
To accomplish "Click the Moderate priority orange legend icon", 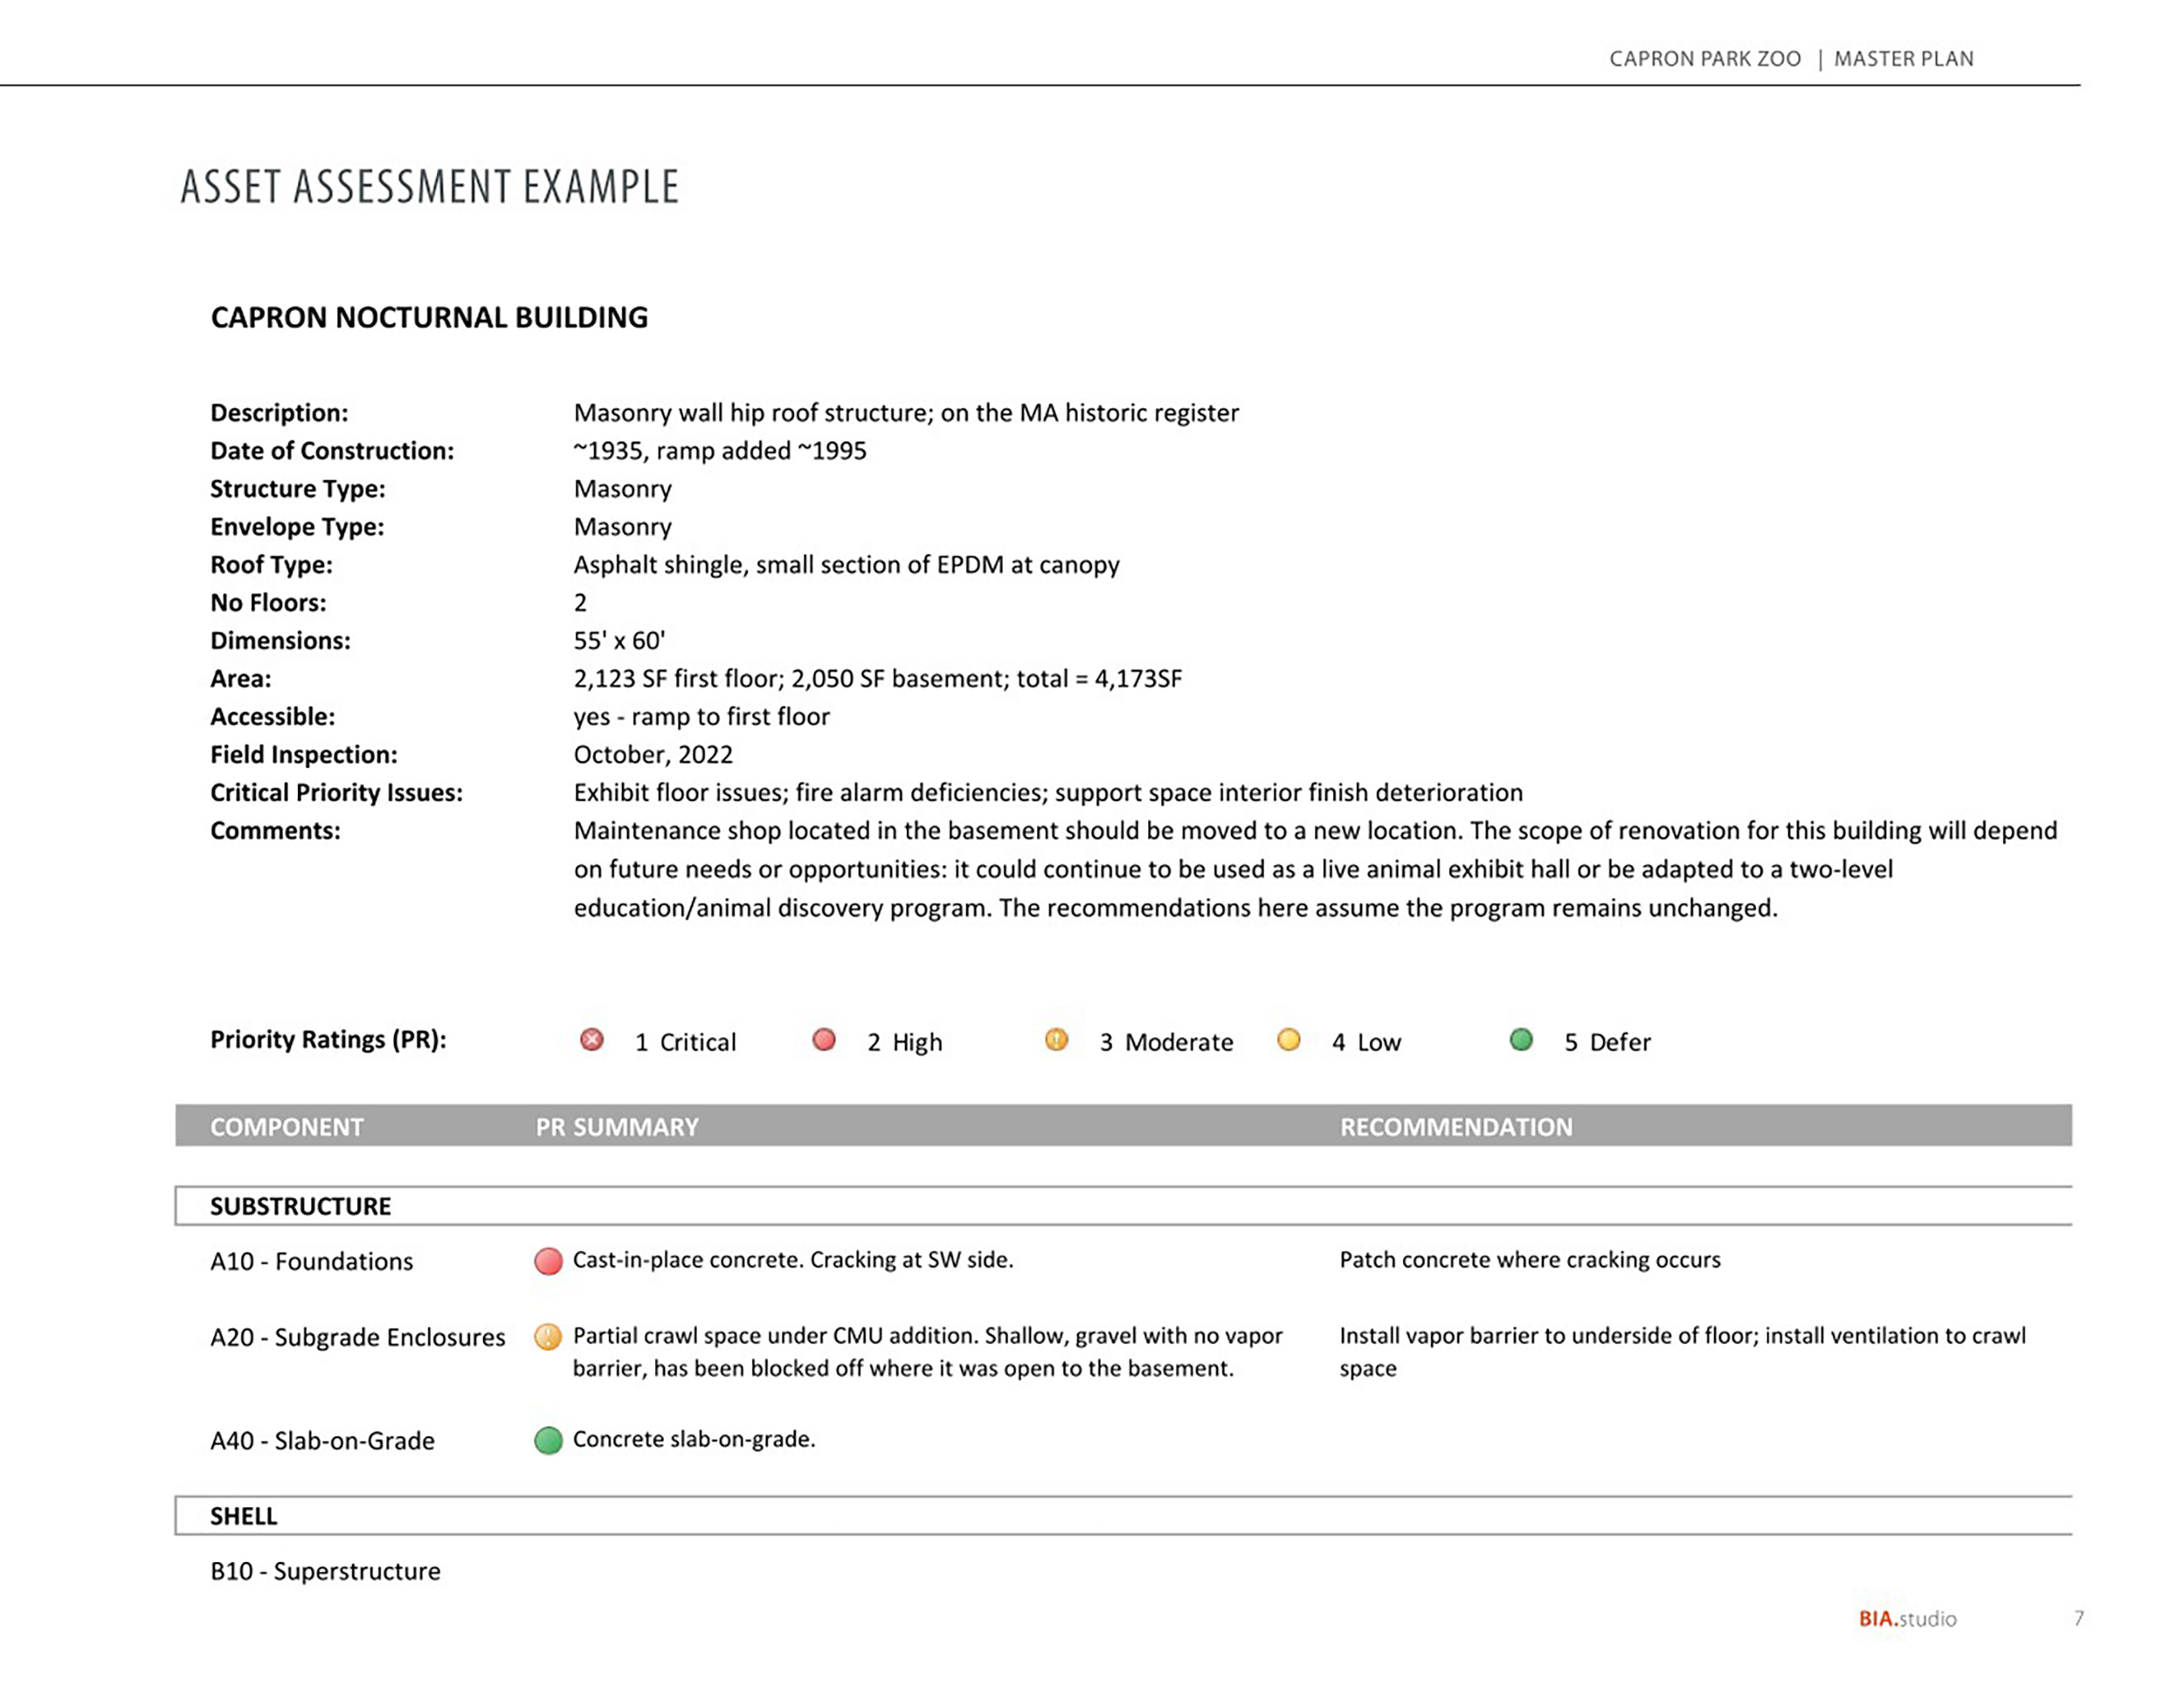I will click(1056, 1040).
